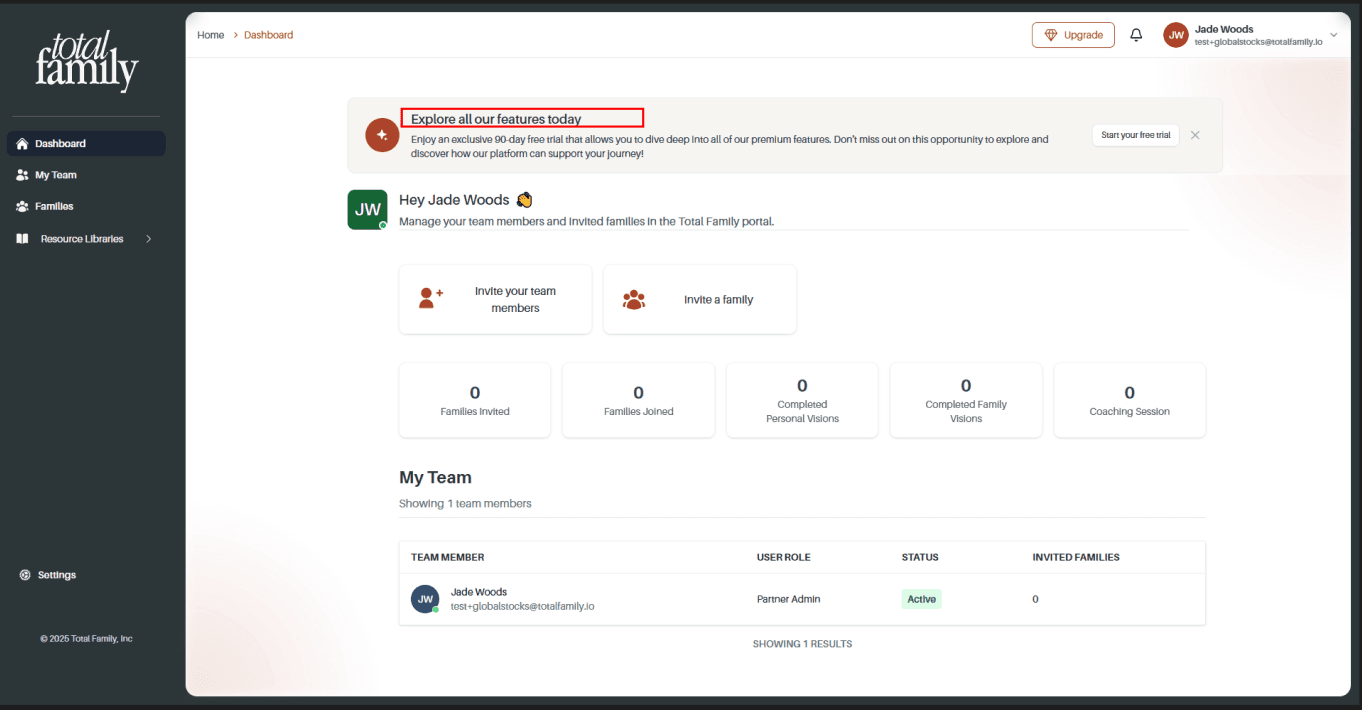Select the Jade Woods team member row
Image resolution: width=1362 pixels, height=710 pixels.
[x=802, y=599]
